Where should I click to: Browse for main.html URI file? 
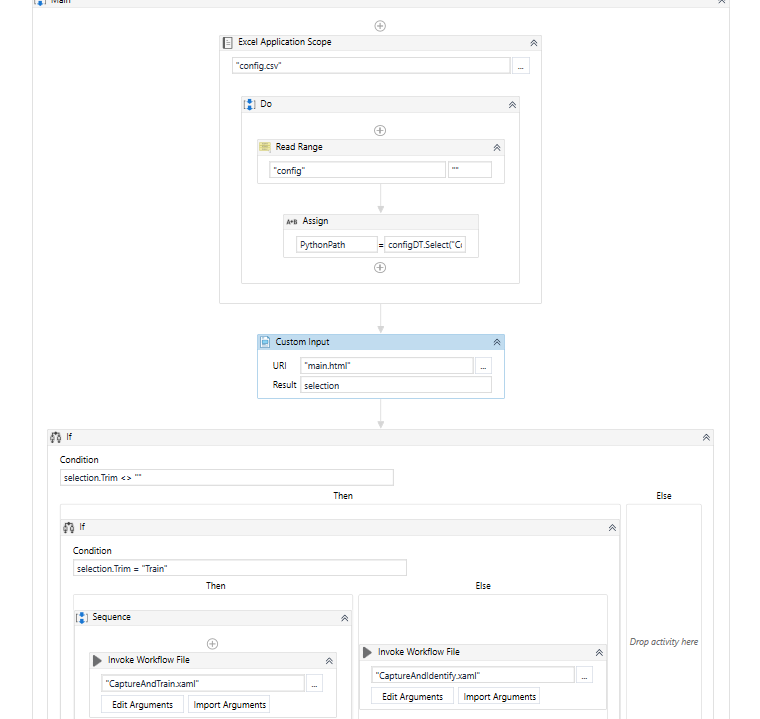pos(483,366)
